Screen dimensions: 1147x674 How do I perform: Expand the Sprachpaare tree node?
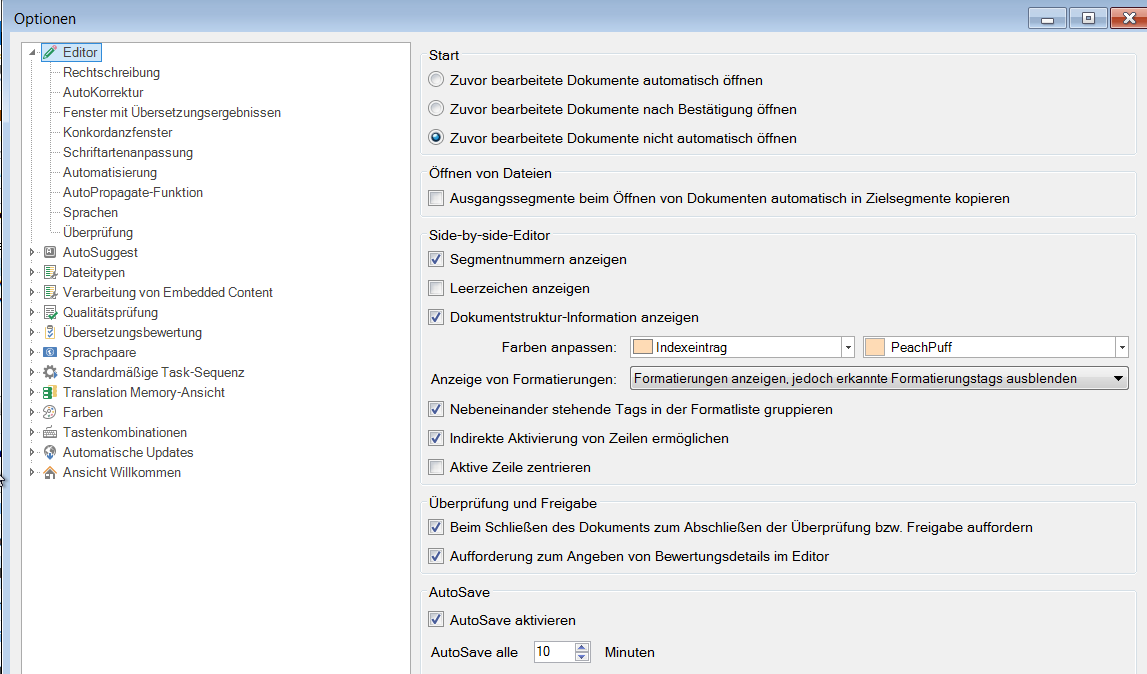[31, 352]
